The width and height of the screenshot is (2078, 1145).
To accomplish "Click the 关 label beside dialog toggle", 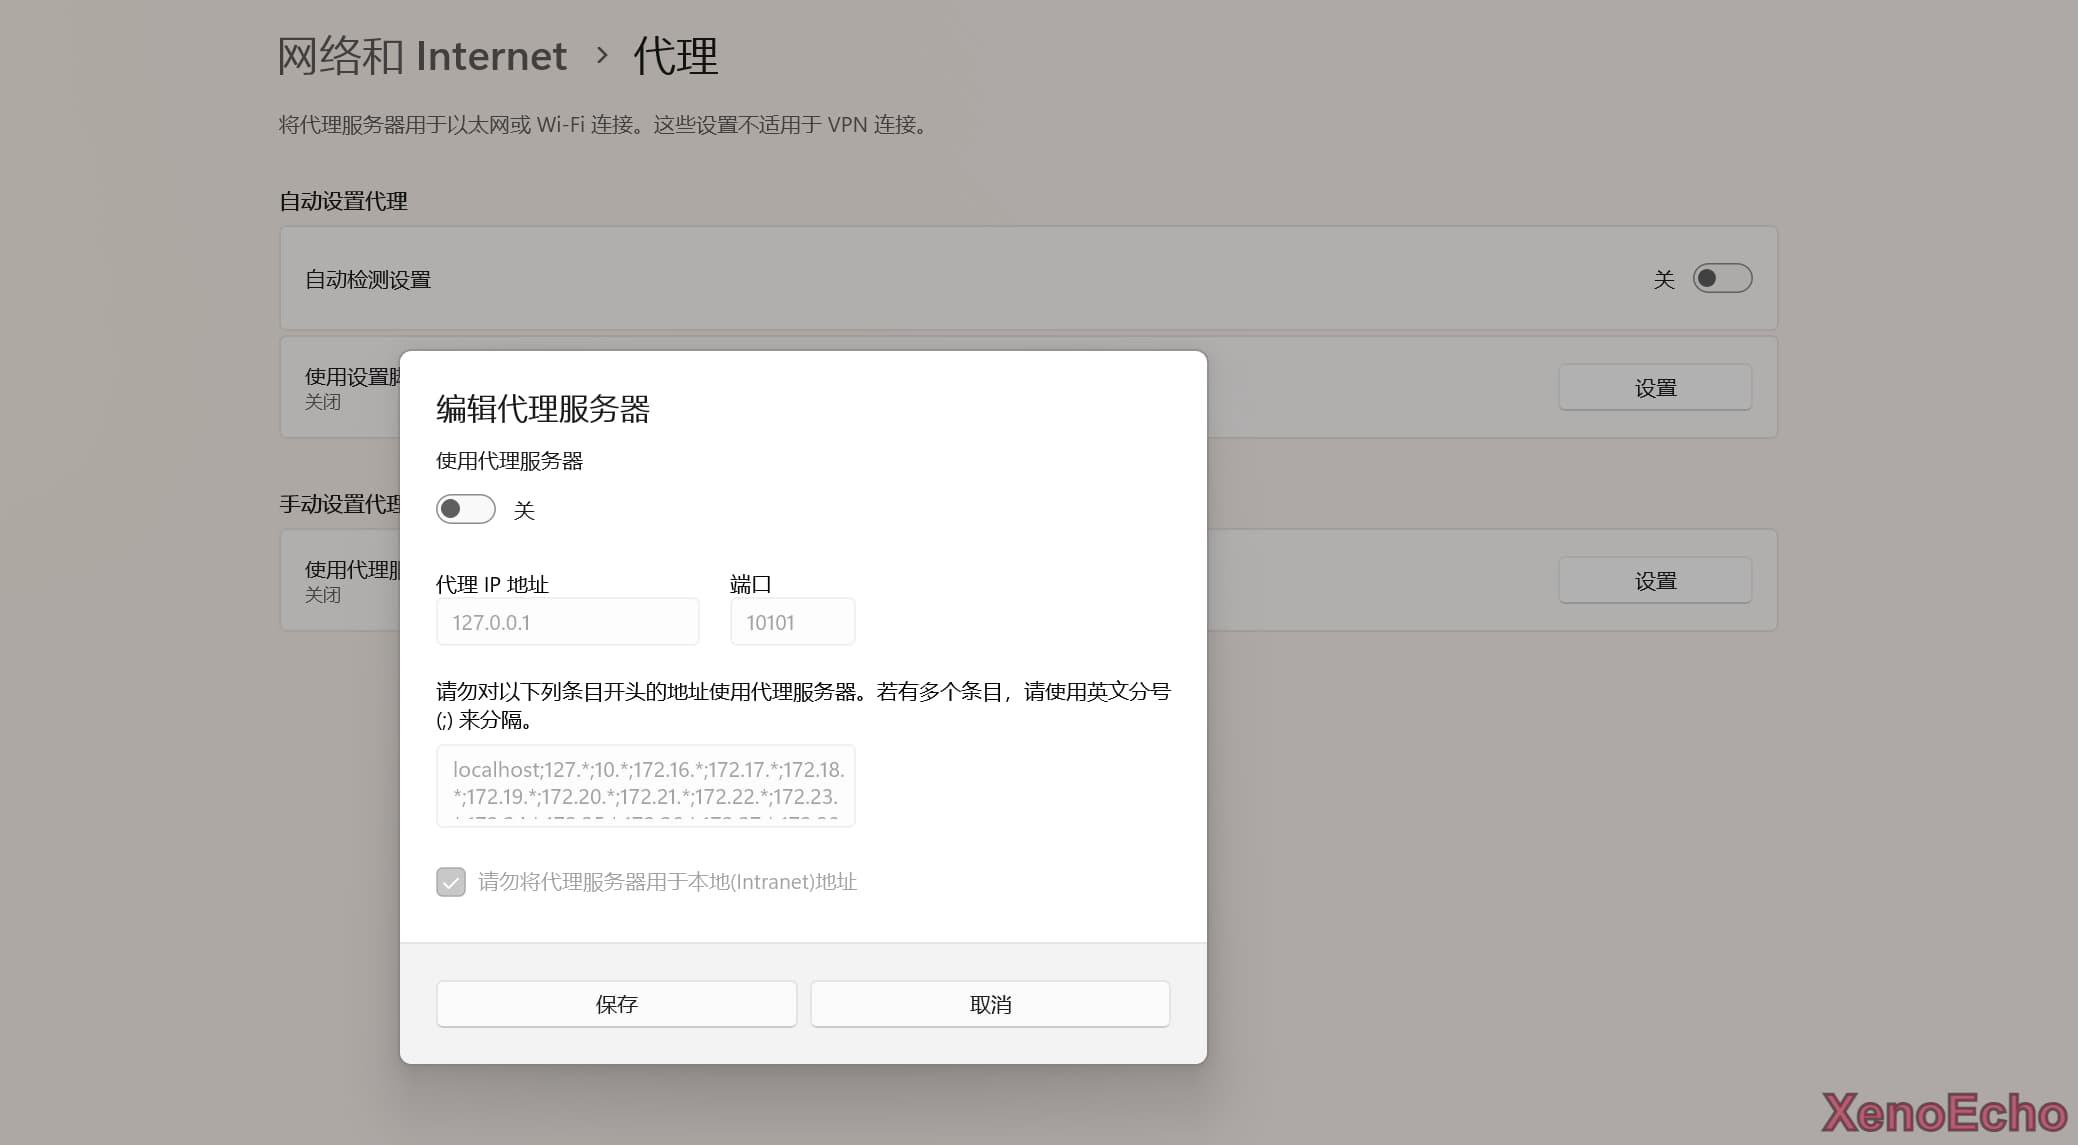I will pyautogui.click(x=524, y=511).
